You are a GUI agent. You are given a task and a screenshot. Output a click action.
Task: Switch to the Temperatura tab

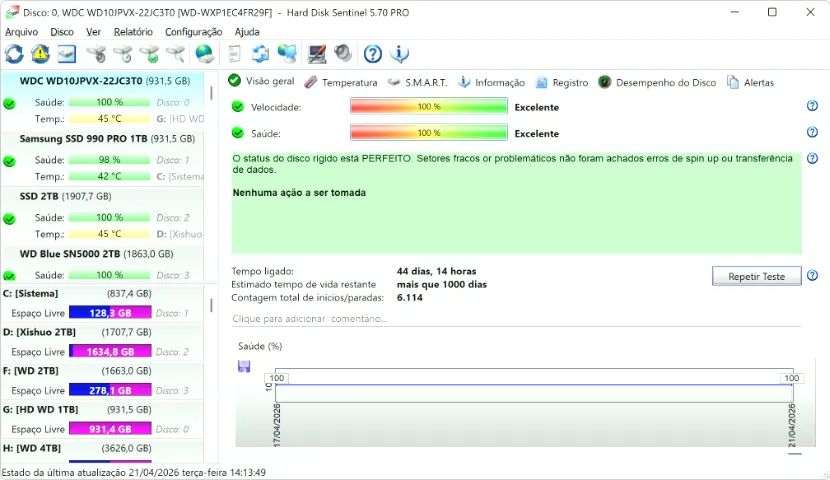tap(341, 82)
